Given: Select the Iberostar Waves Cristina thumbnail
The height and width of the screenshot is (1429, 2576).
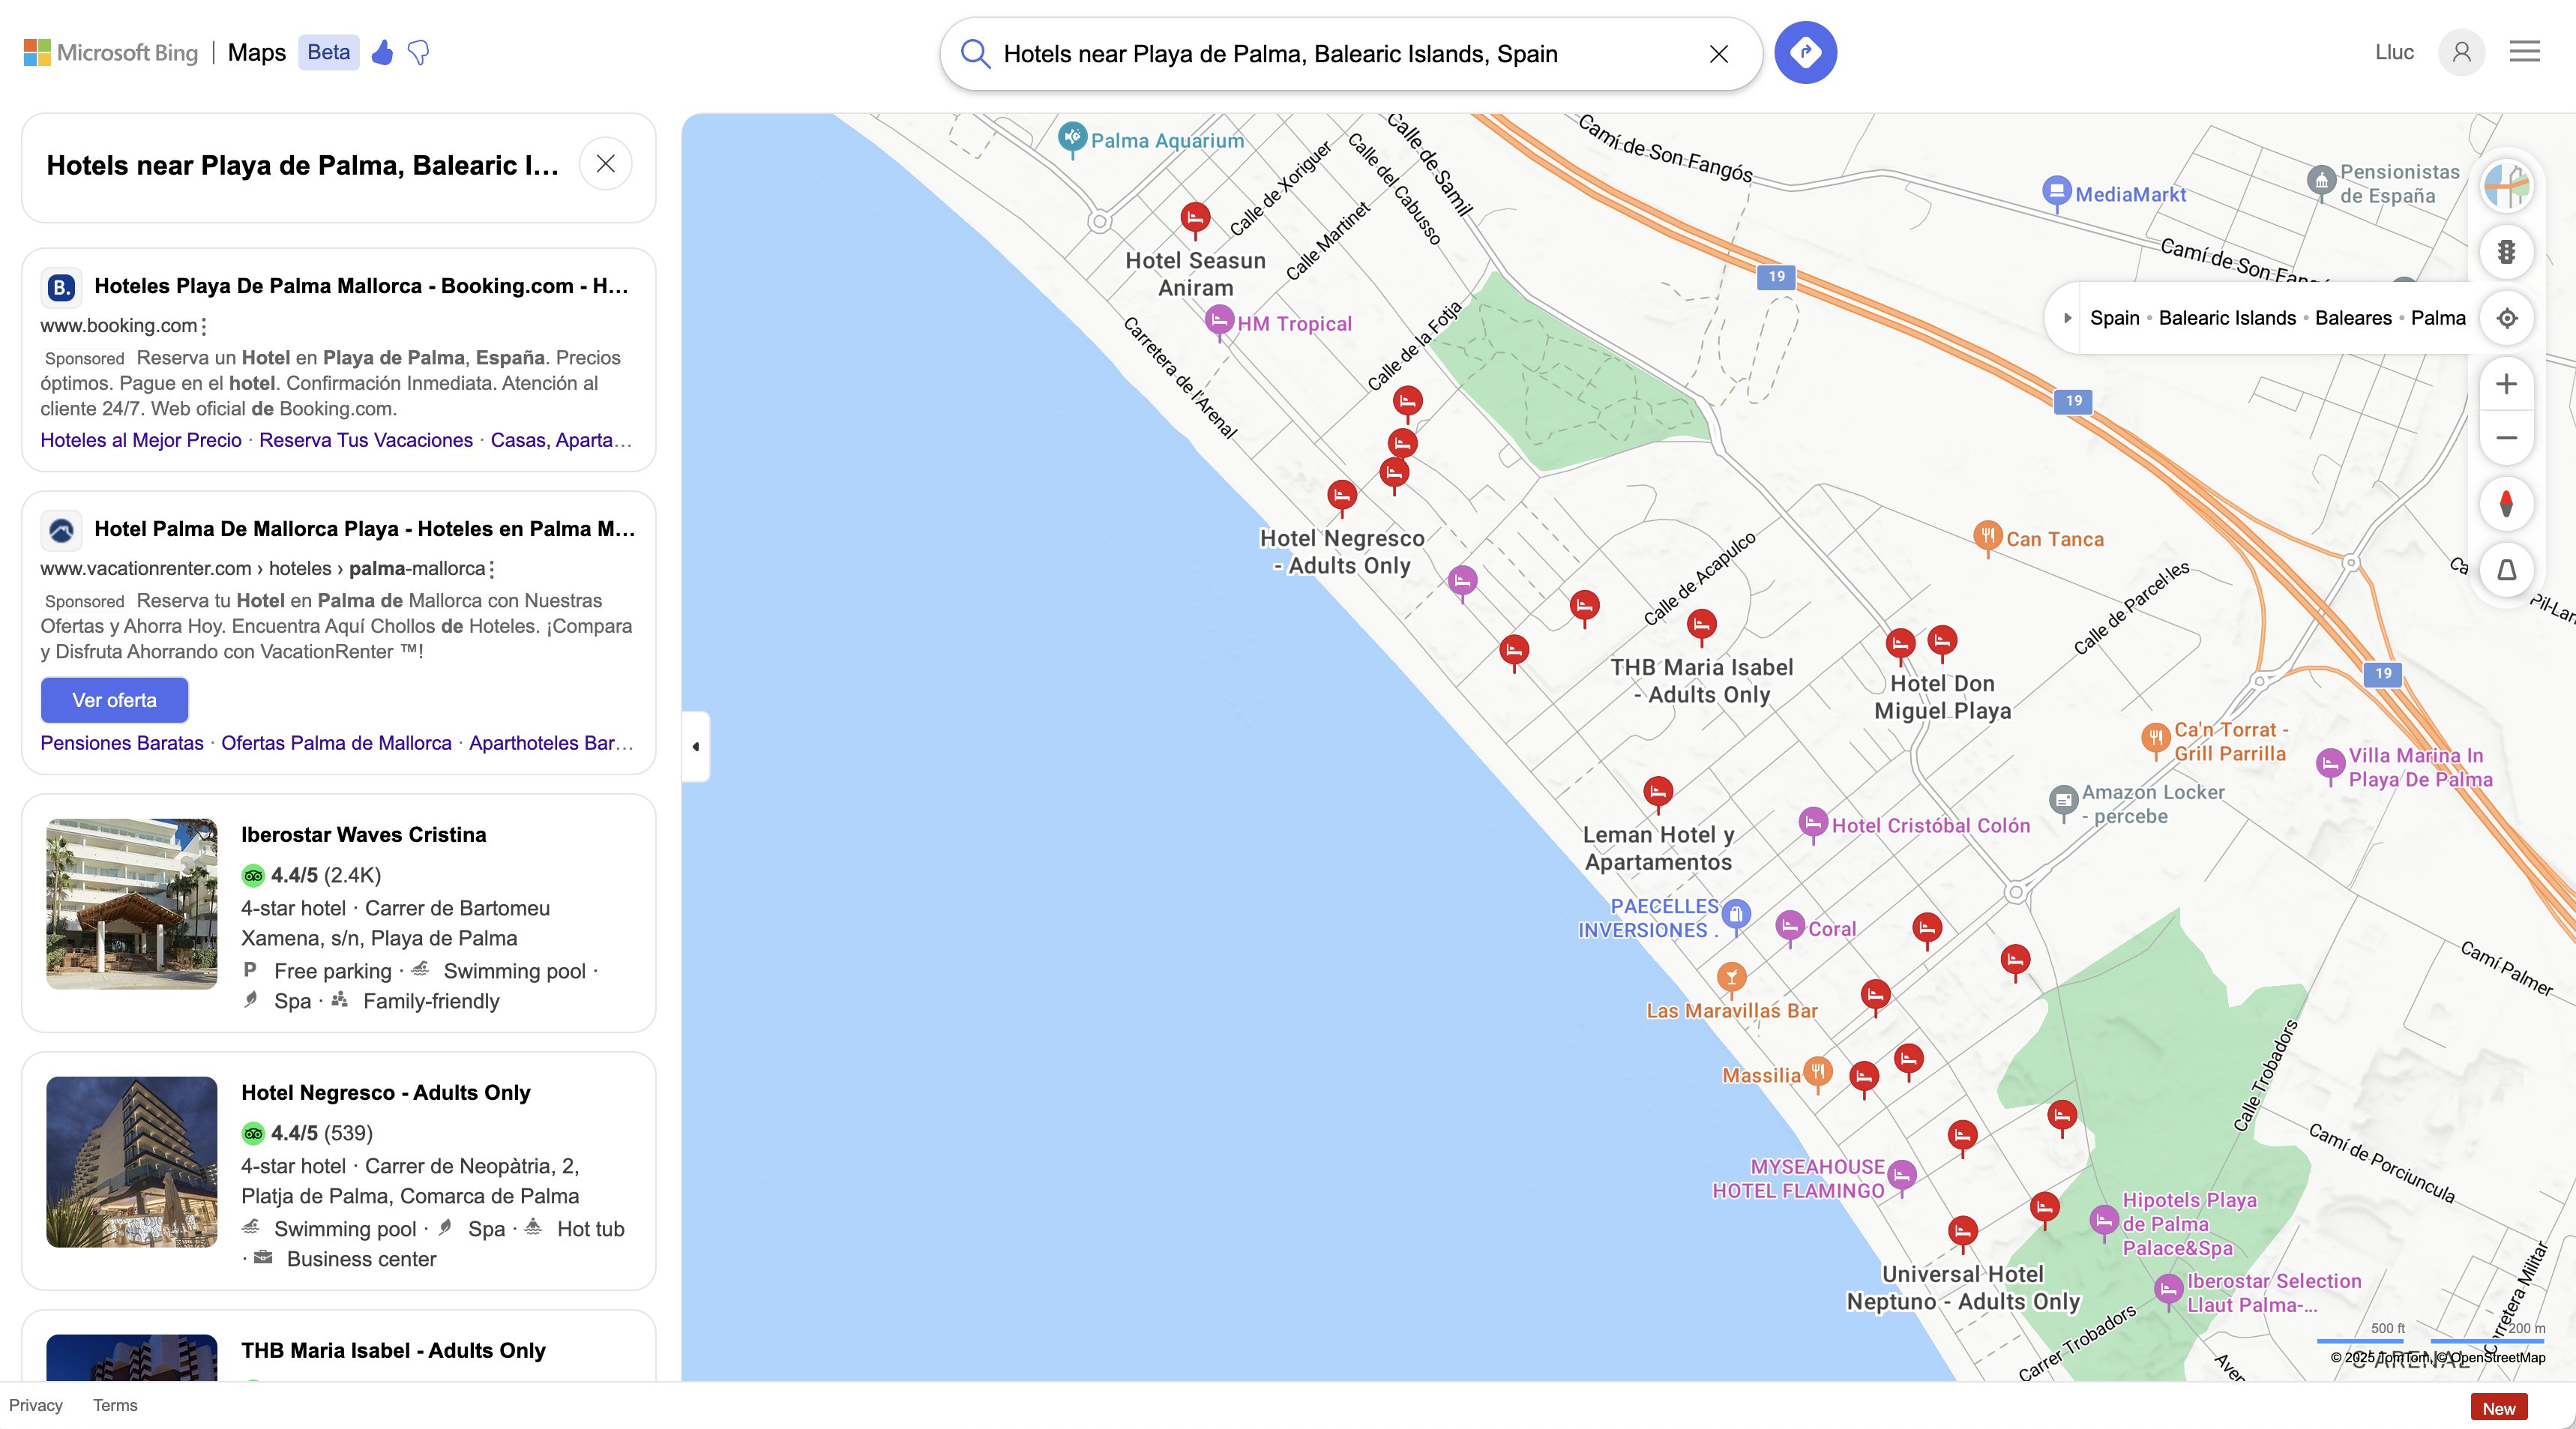Looking at the screenshot, I should click(131, 904).
